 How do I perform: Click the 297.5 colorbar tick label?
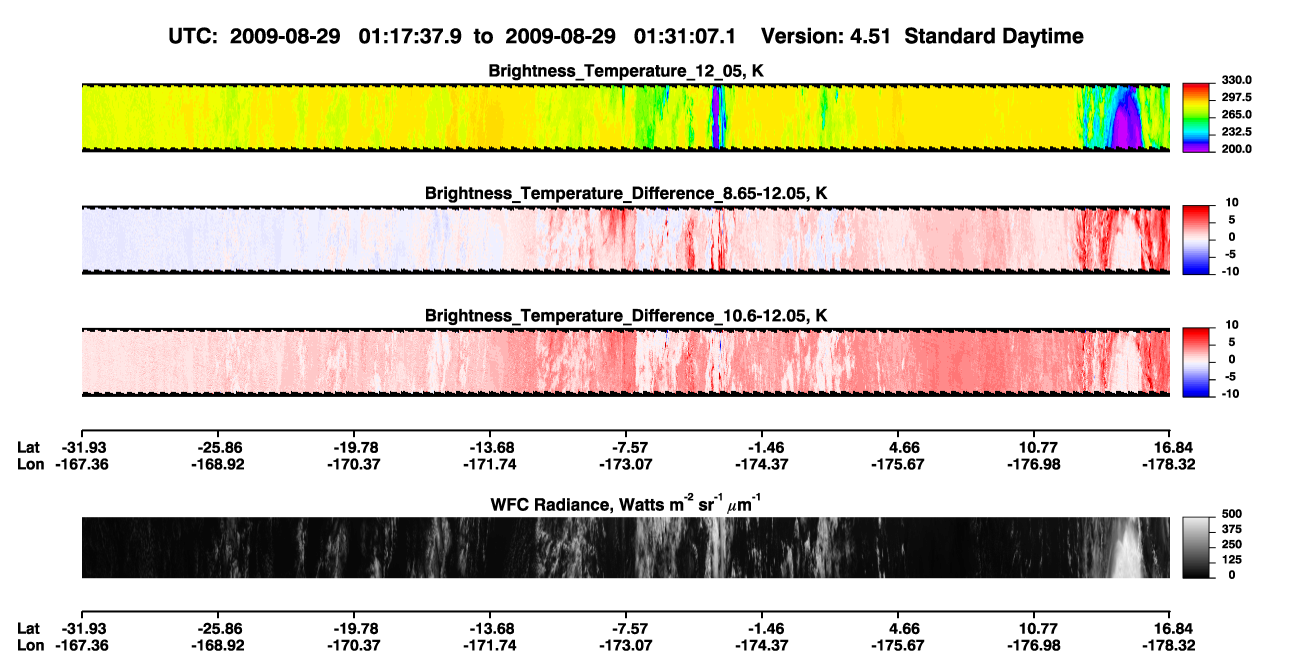point(1238,98)
